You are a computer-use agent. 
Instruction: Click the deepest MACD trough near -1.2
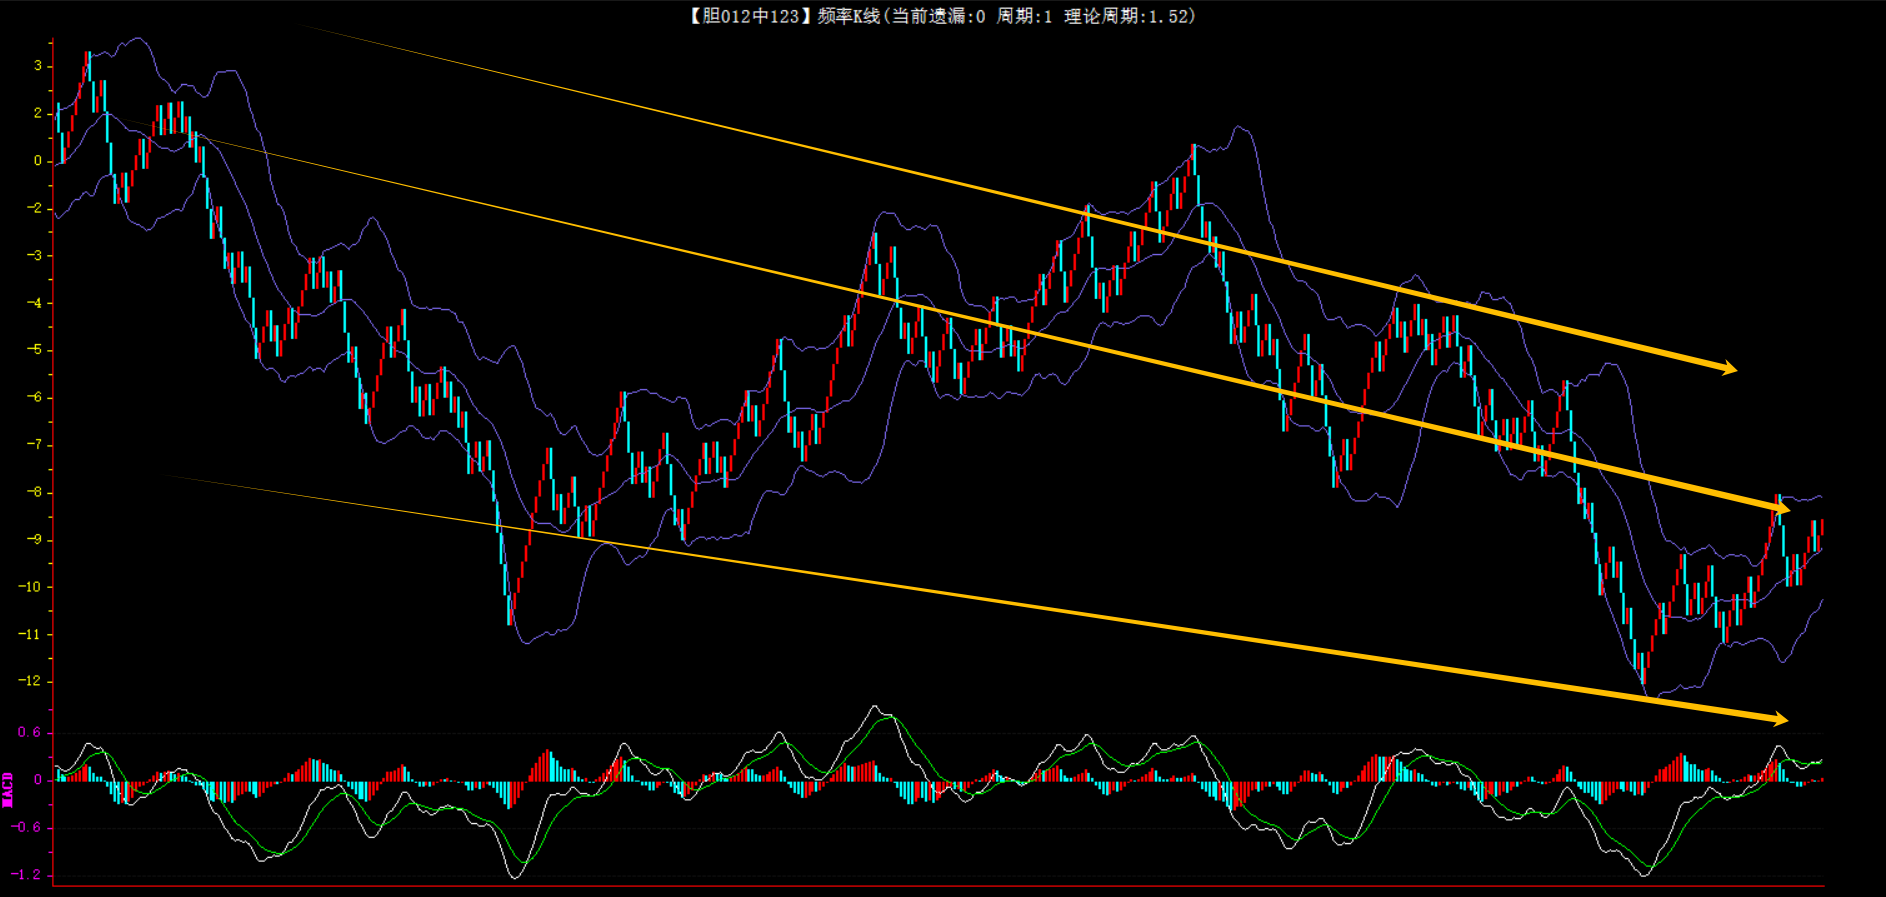[x=515, y=876]
